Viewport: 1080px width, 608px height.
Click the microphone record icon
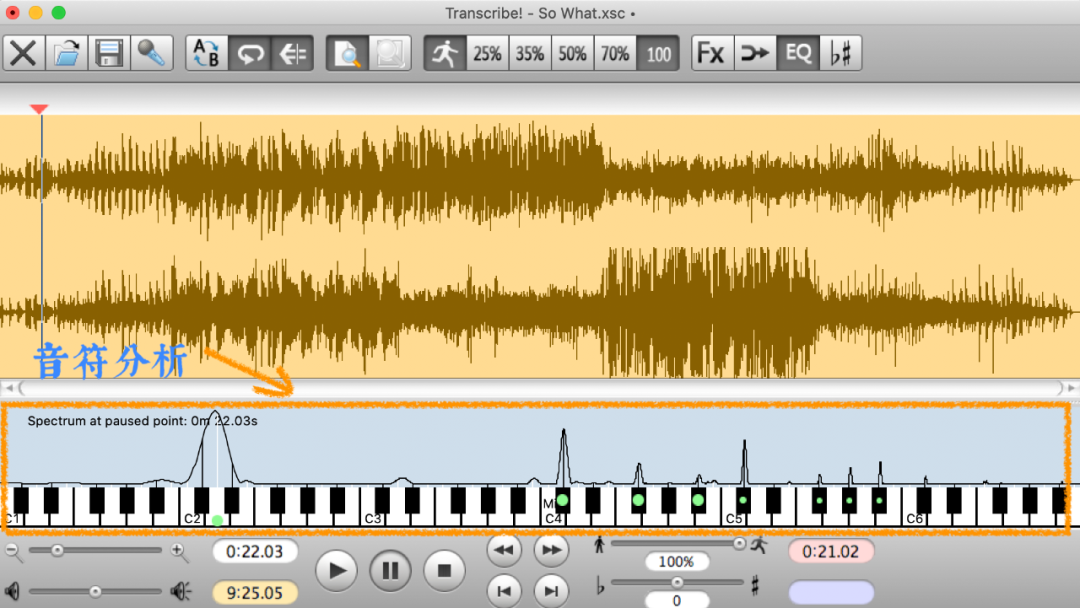(x=152, y=53)
